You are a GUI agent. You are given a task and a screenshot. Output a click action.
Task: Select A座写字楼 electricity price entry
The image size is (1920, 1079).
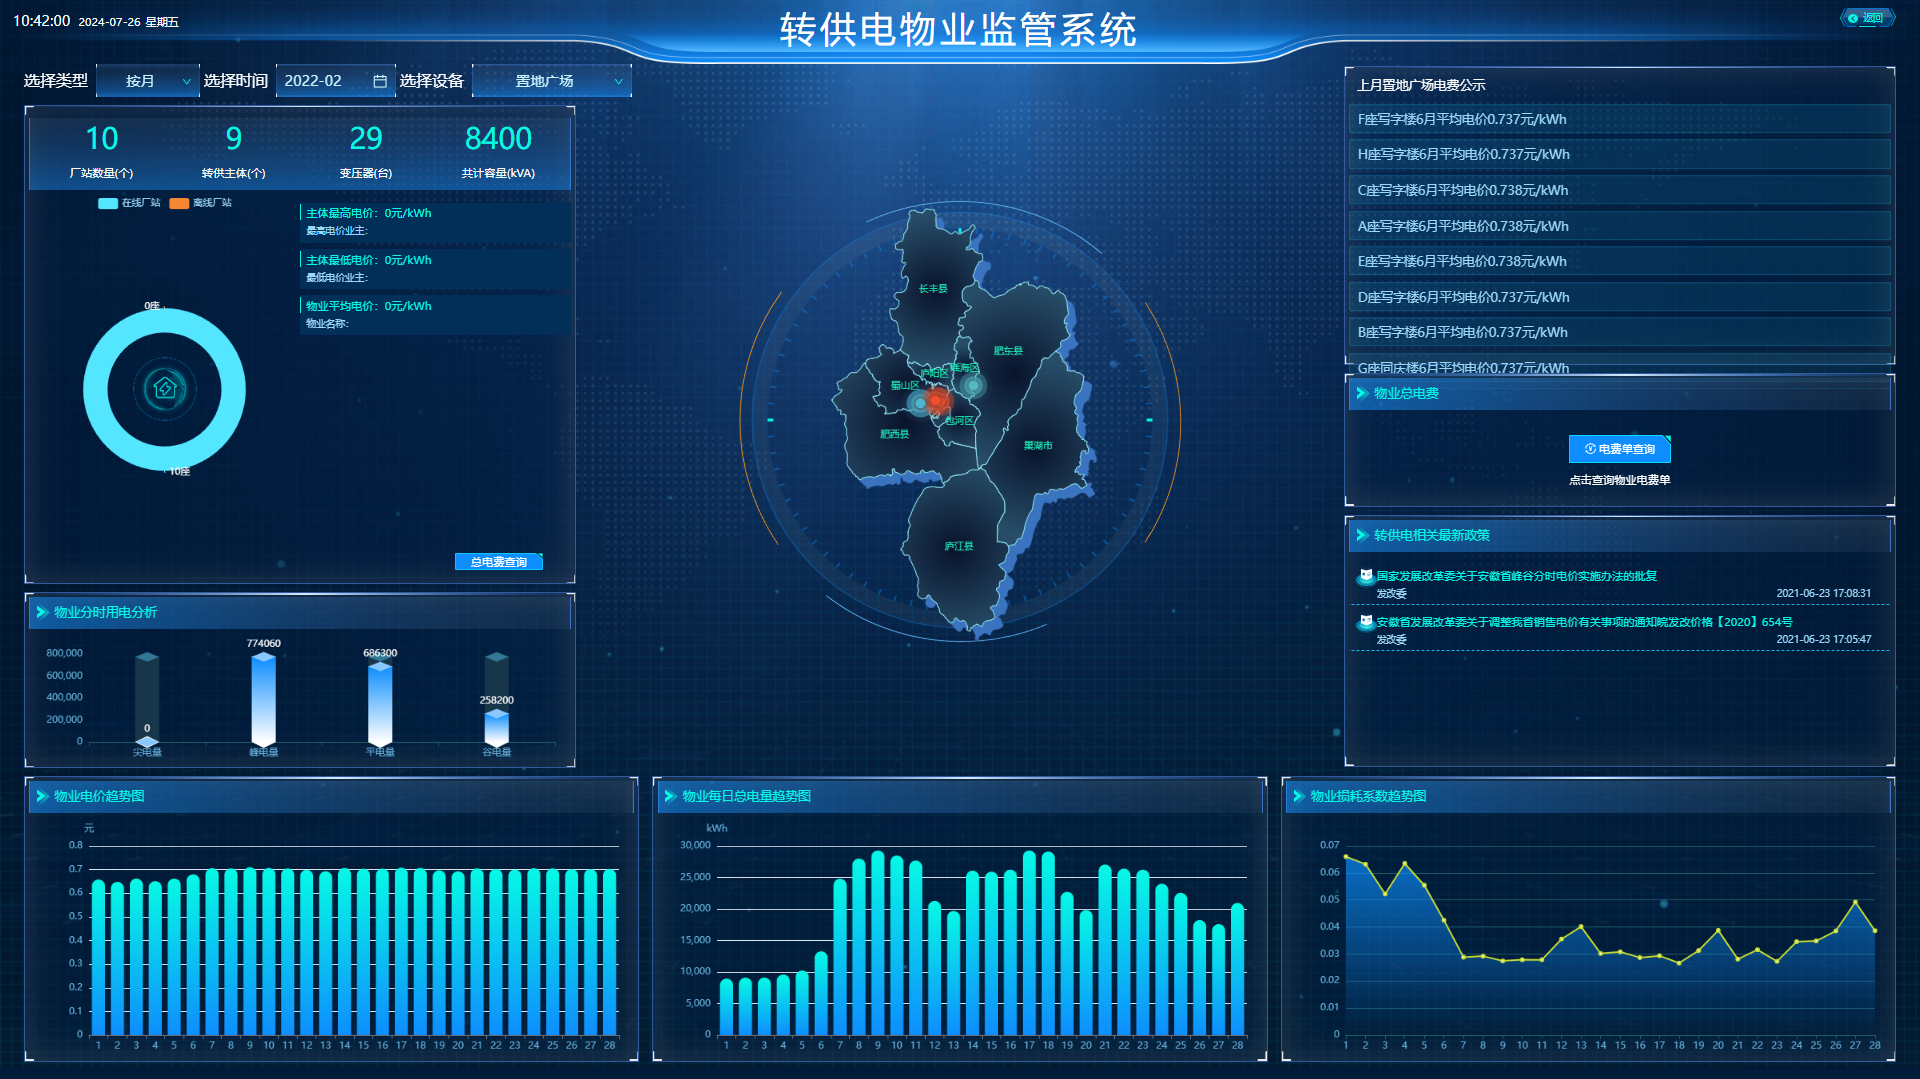tap(1617, 226)
